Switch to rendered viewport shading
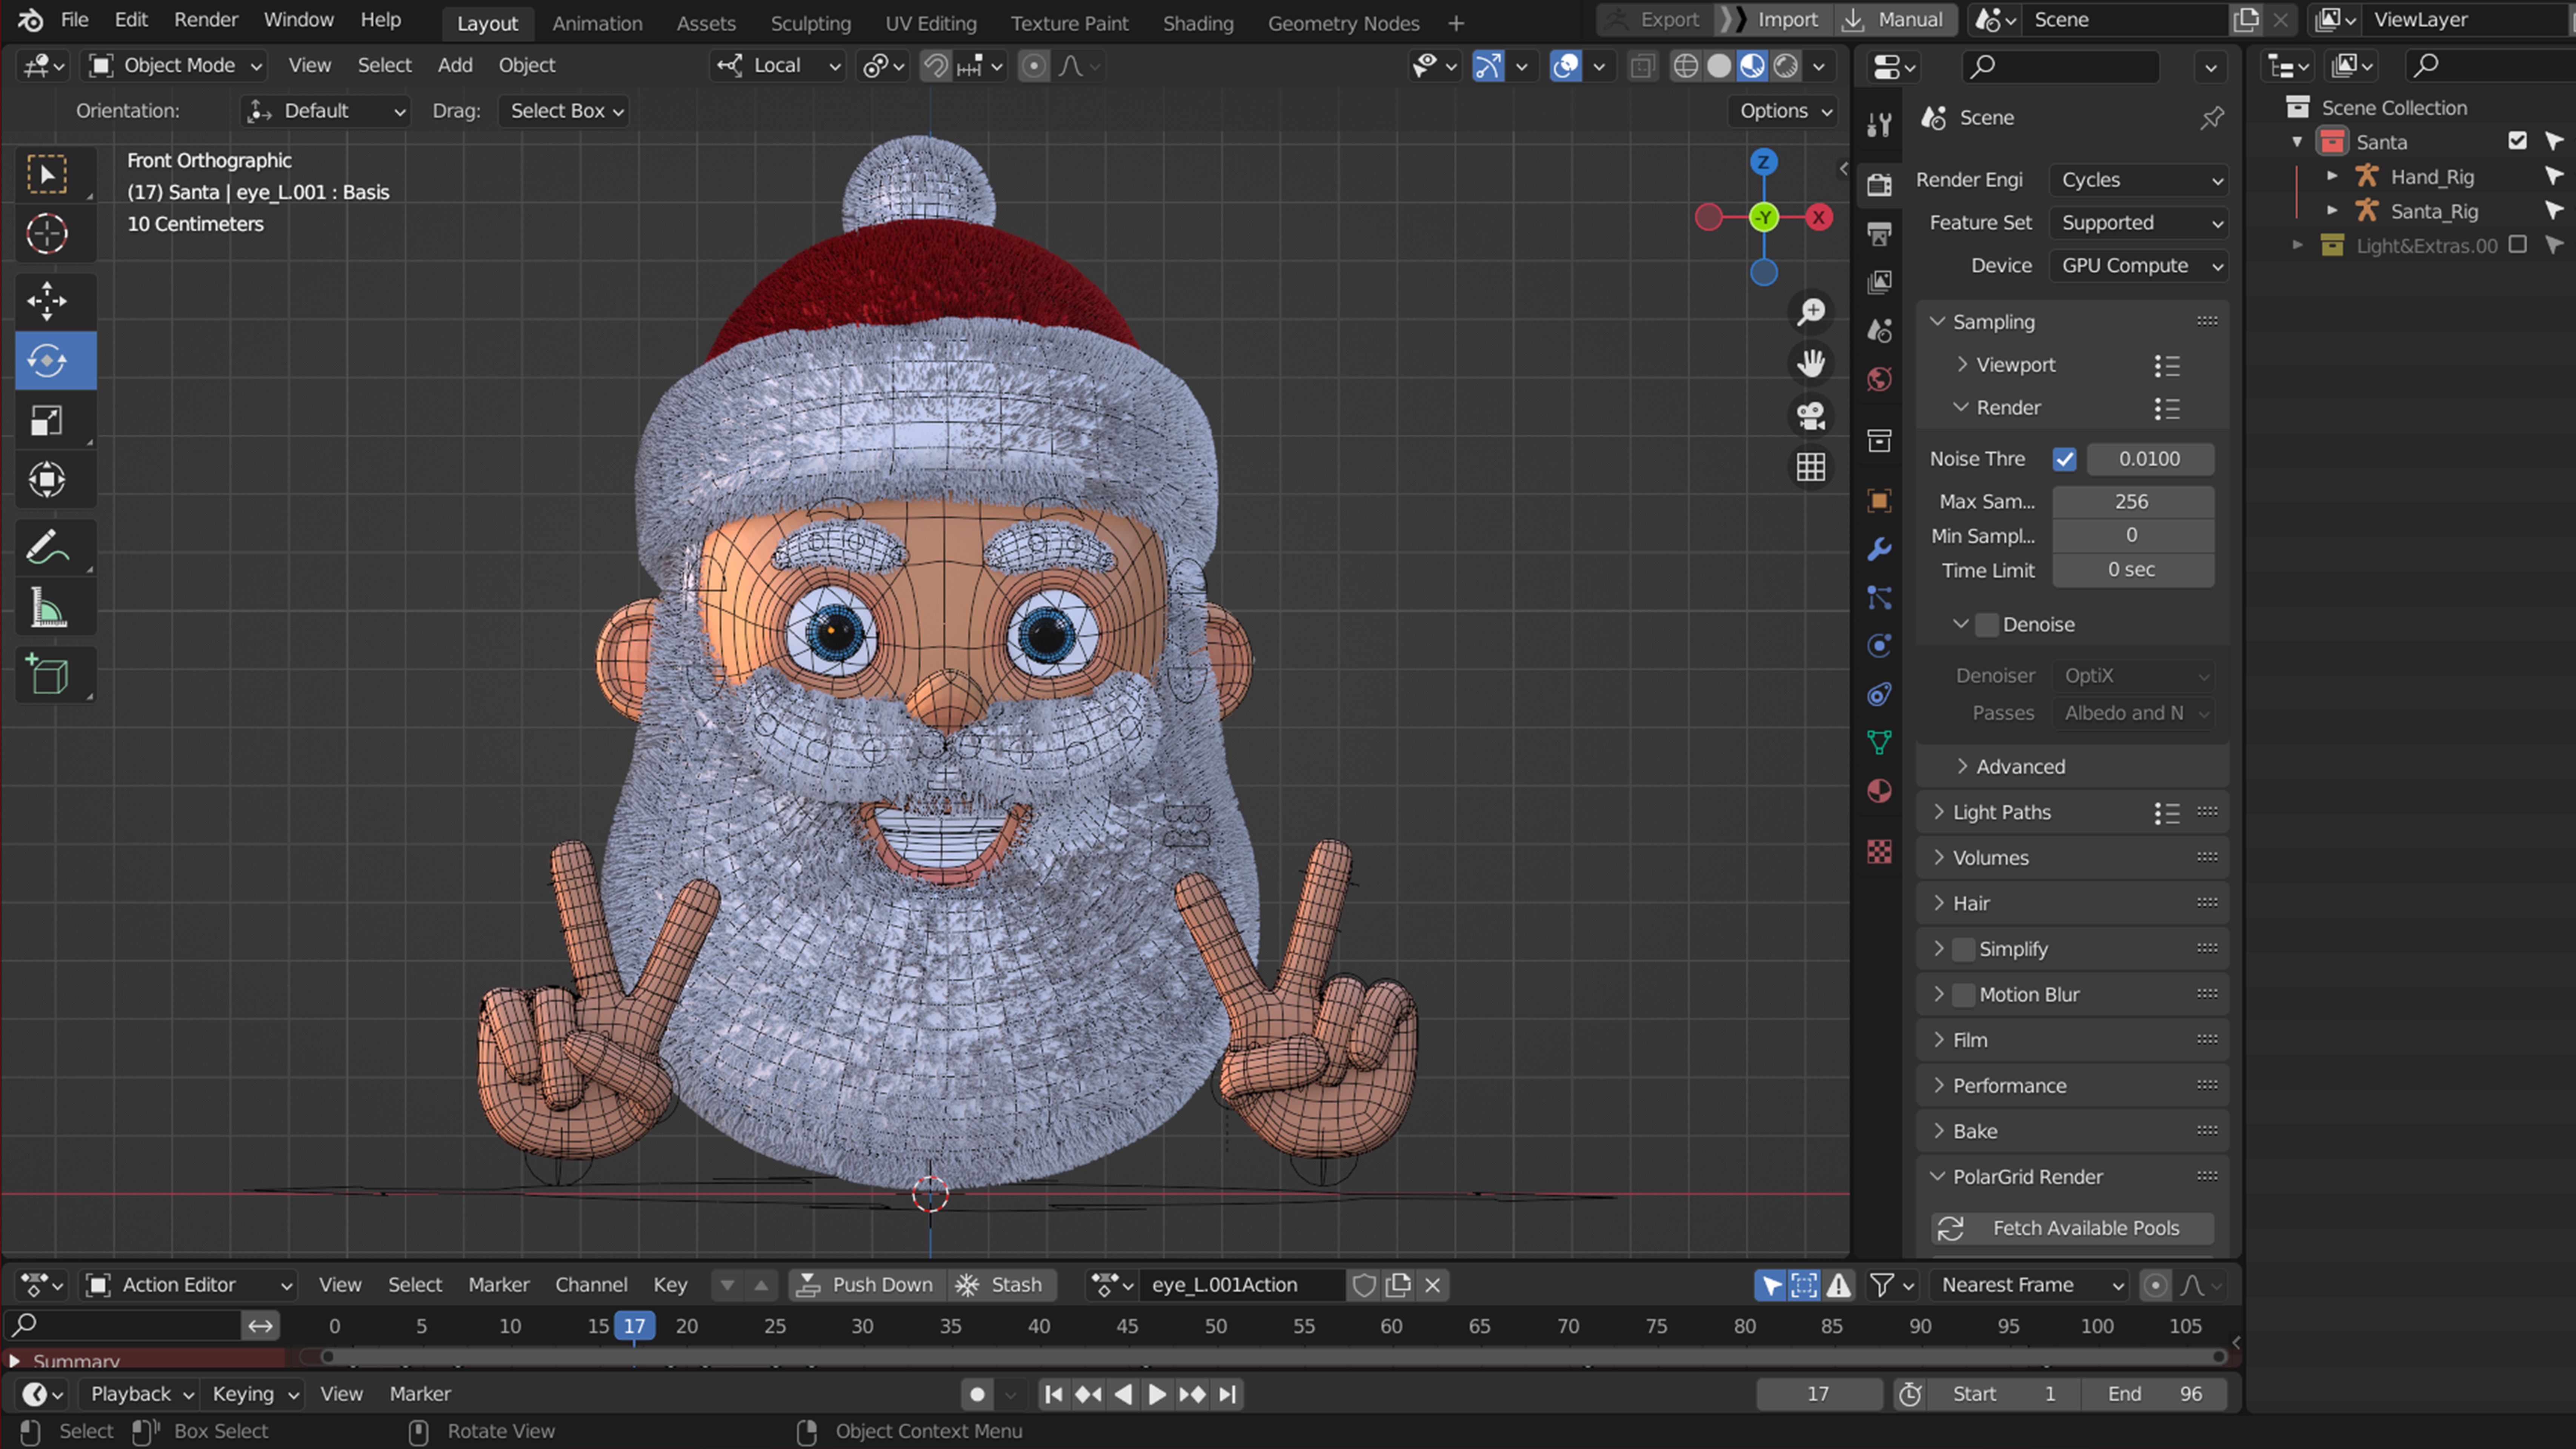2576x1449 pixels. point(1786,66)
